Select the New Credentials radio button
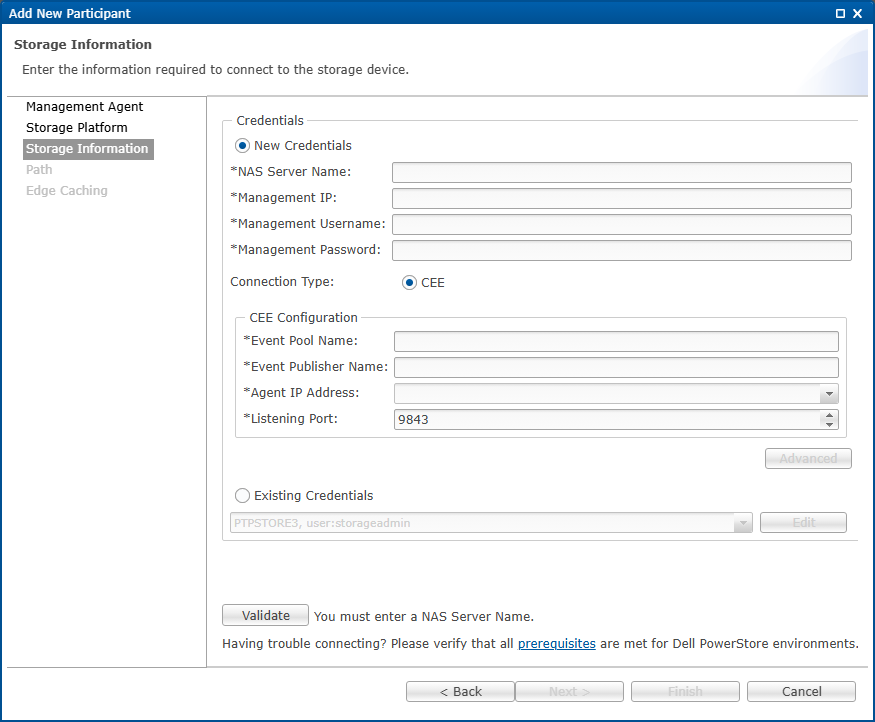The image size is (875, 722). (x=242, y=146)
